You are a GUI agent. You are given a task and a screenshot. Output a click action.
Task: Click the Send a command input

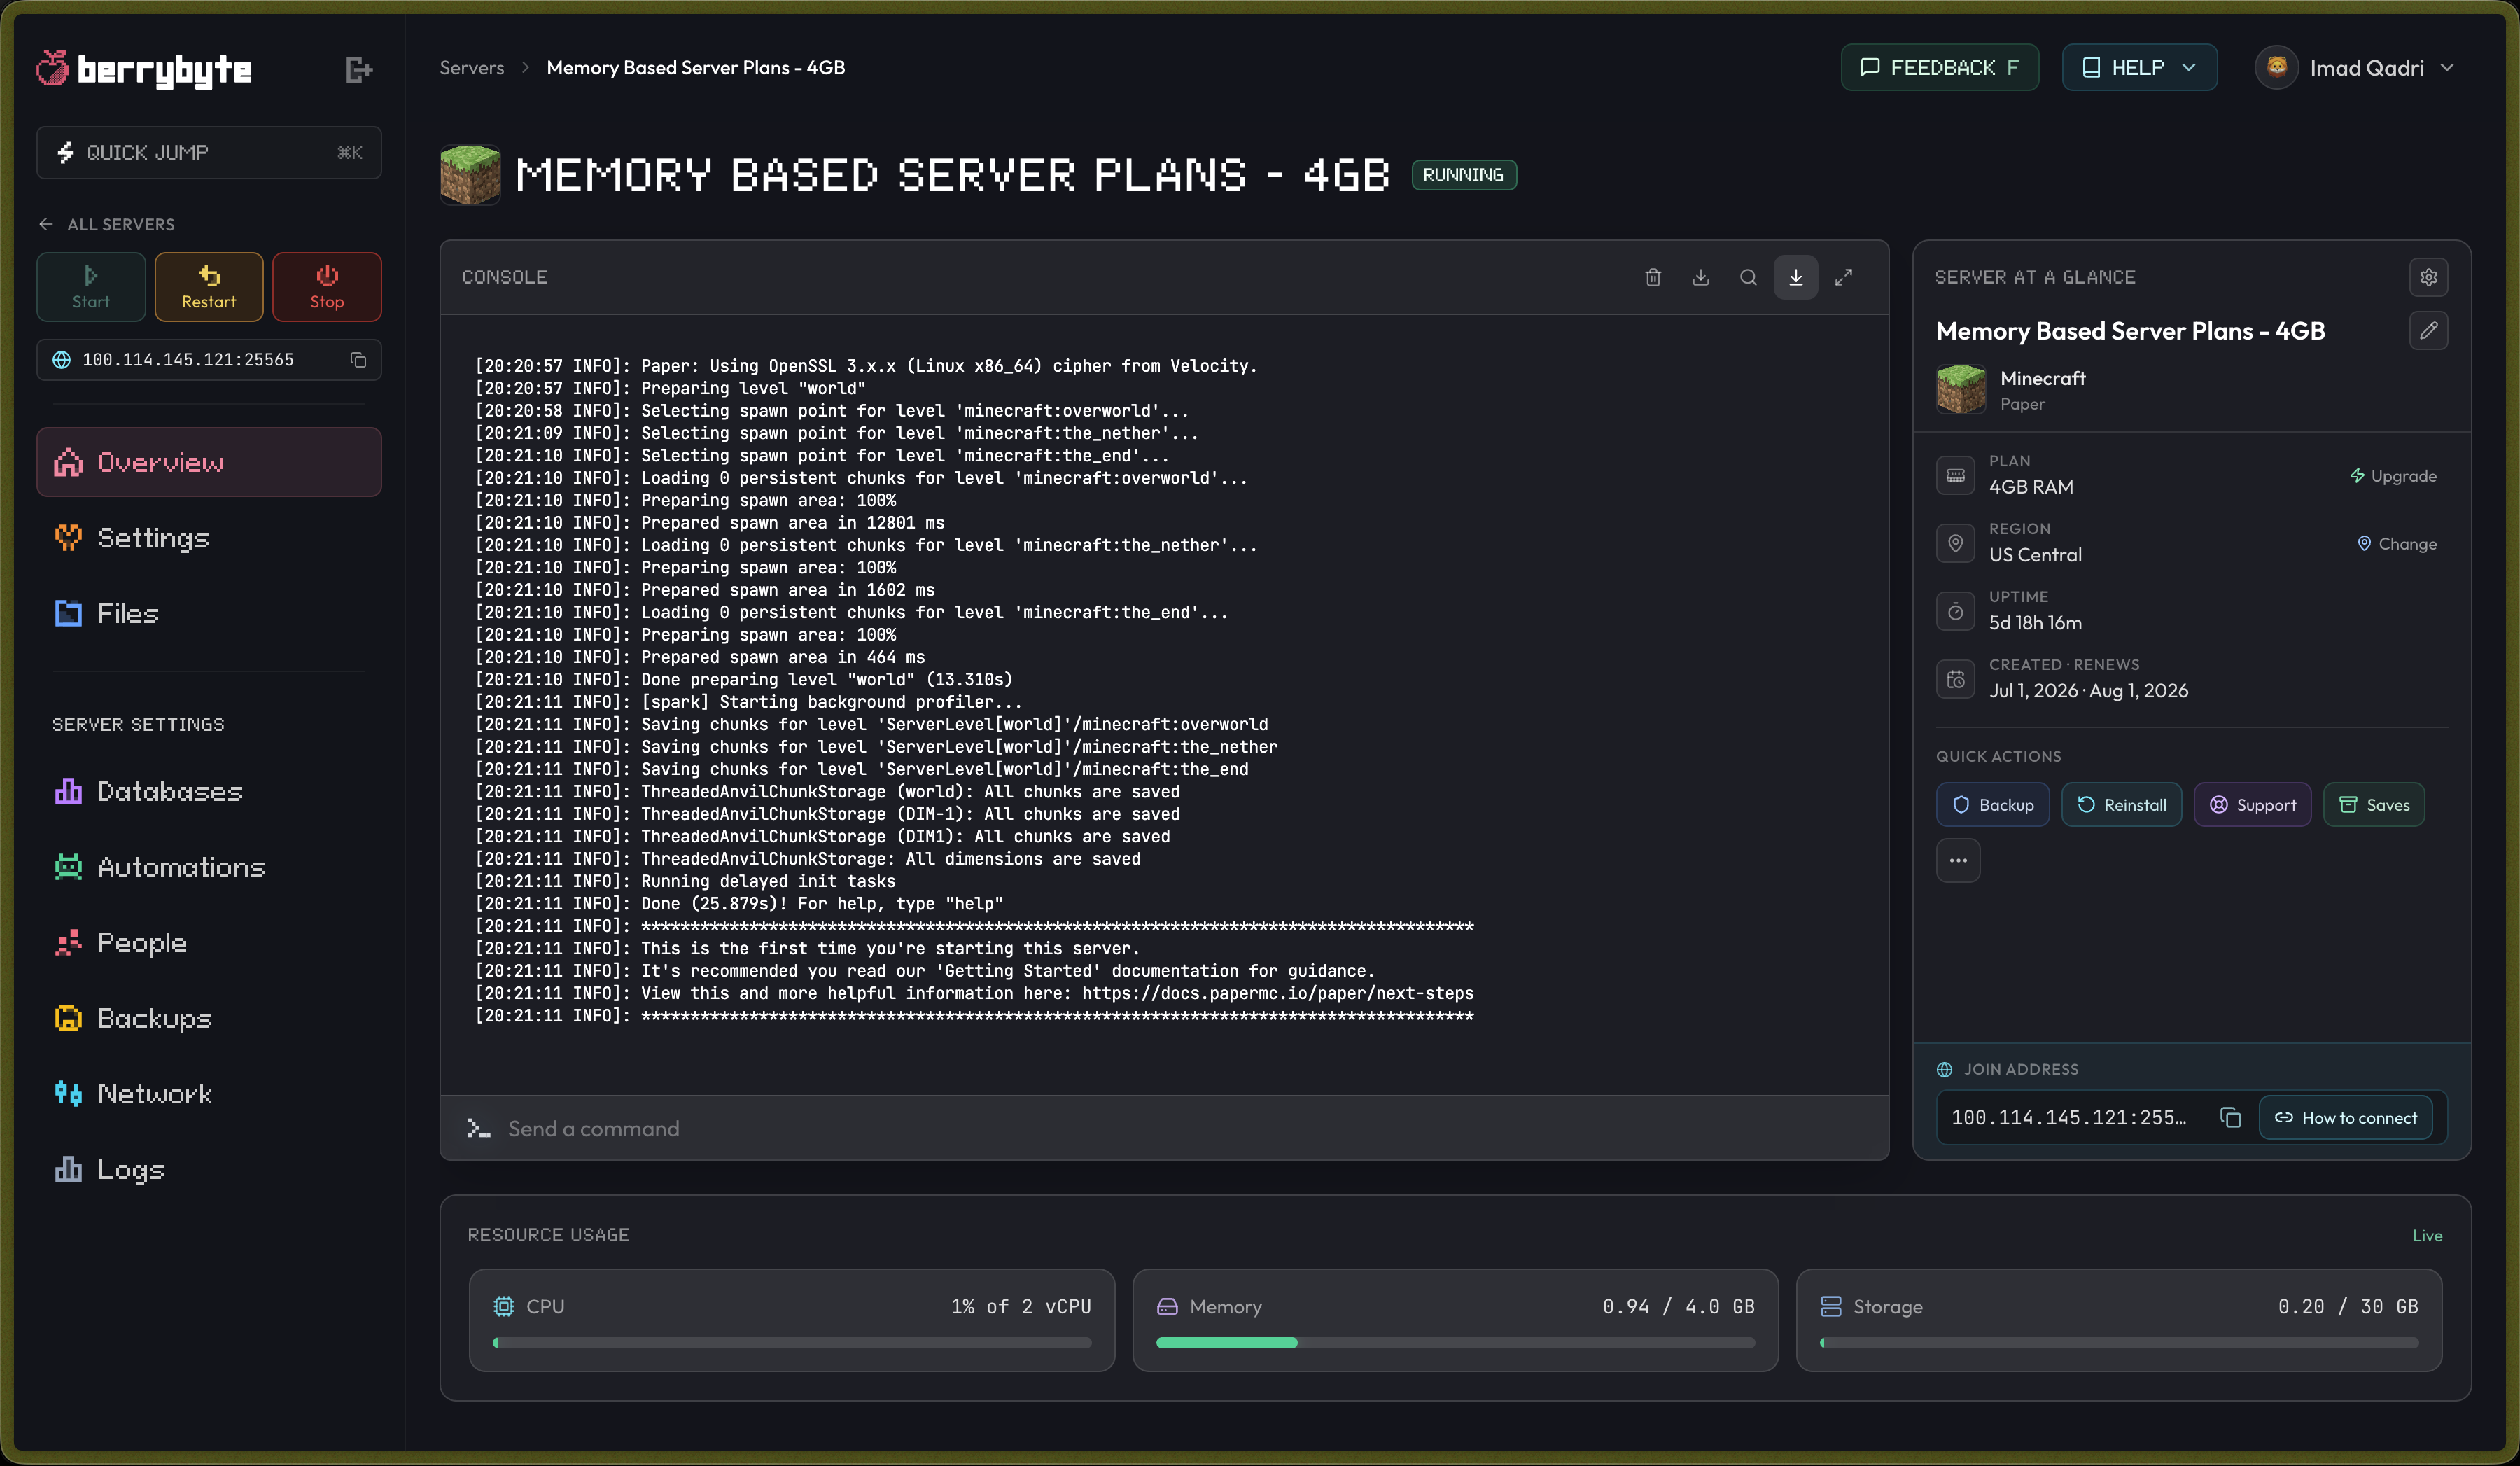[x=1164, y=1128]
